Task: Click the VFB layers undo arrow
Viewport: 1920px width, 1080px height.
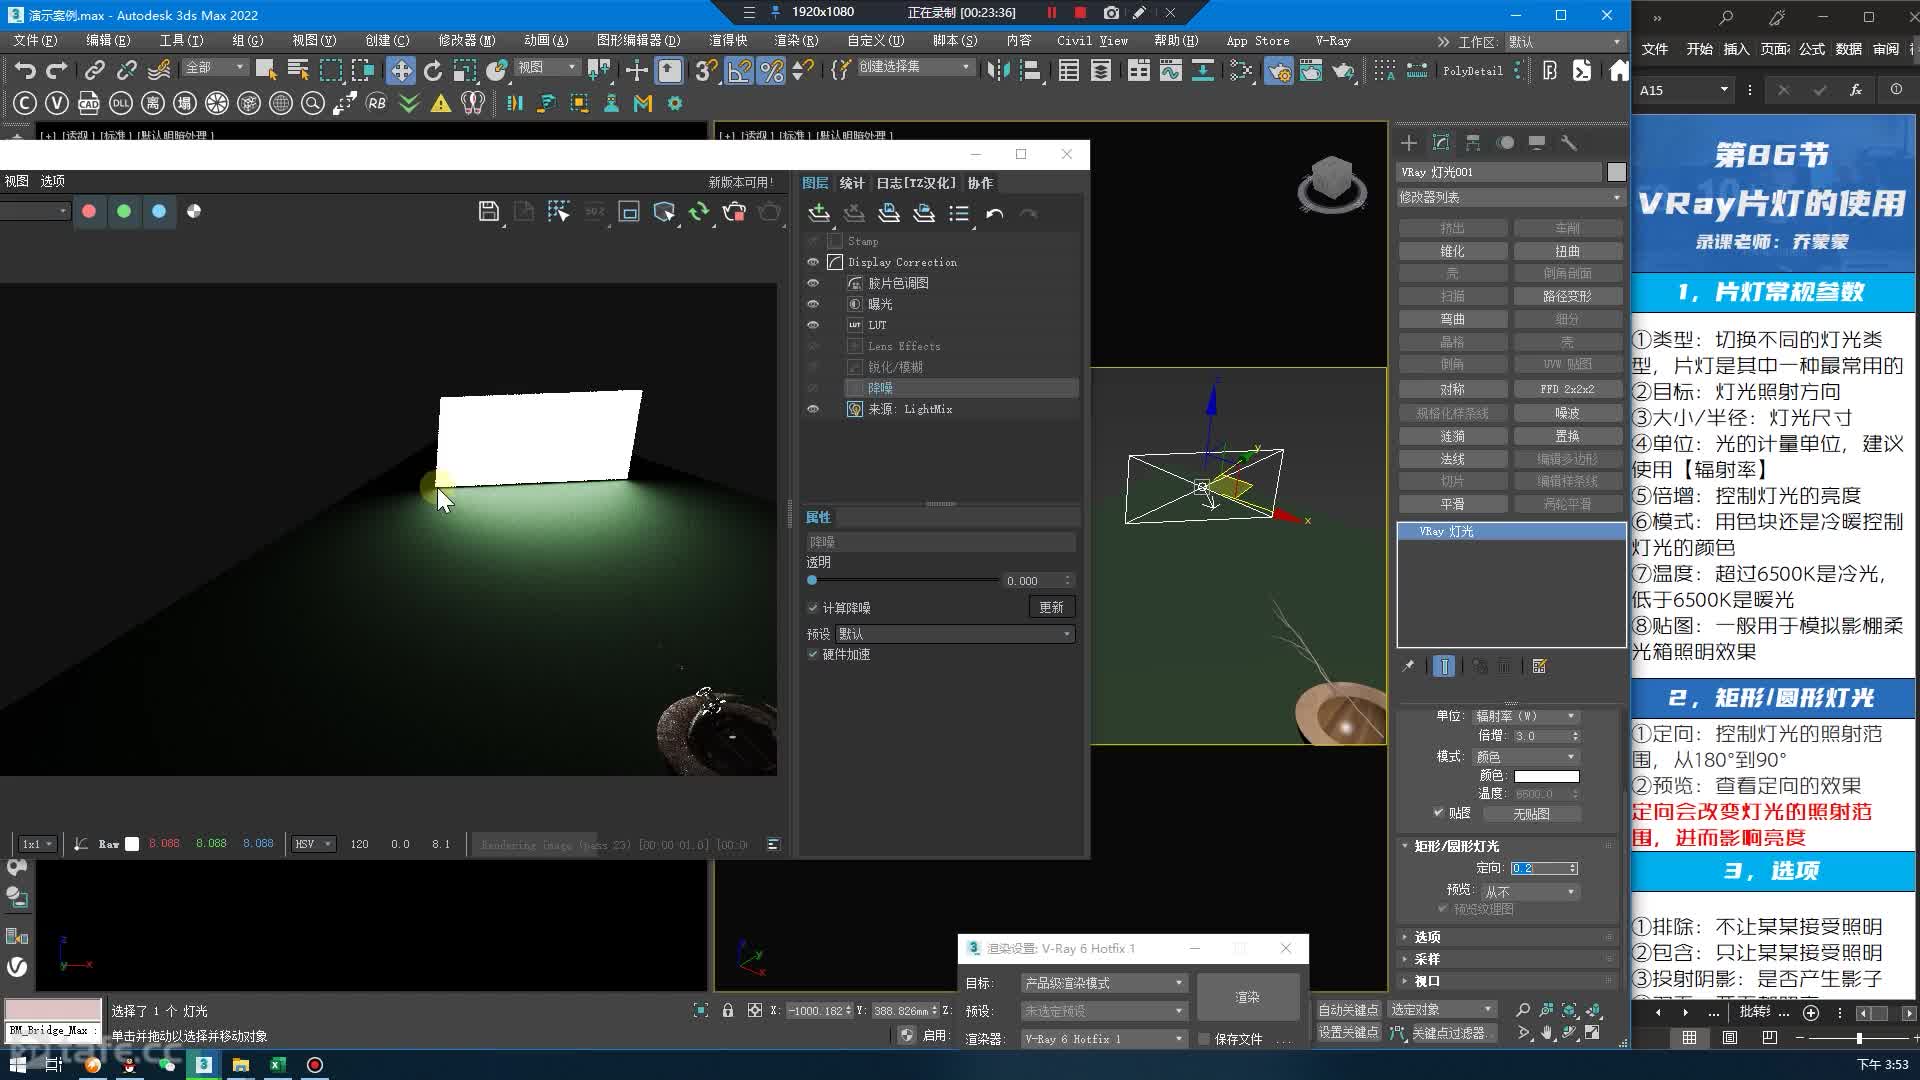Action: [994, 213]
